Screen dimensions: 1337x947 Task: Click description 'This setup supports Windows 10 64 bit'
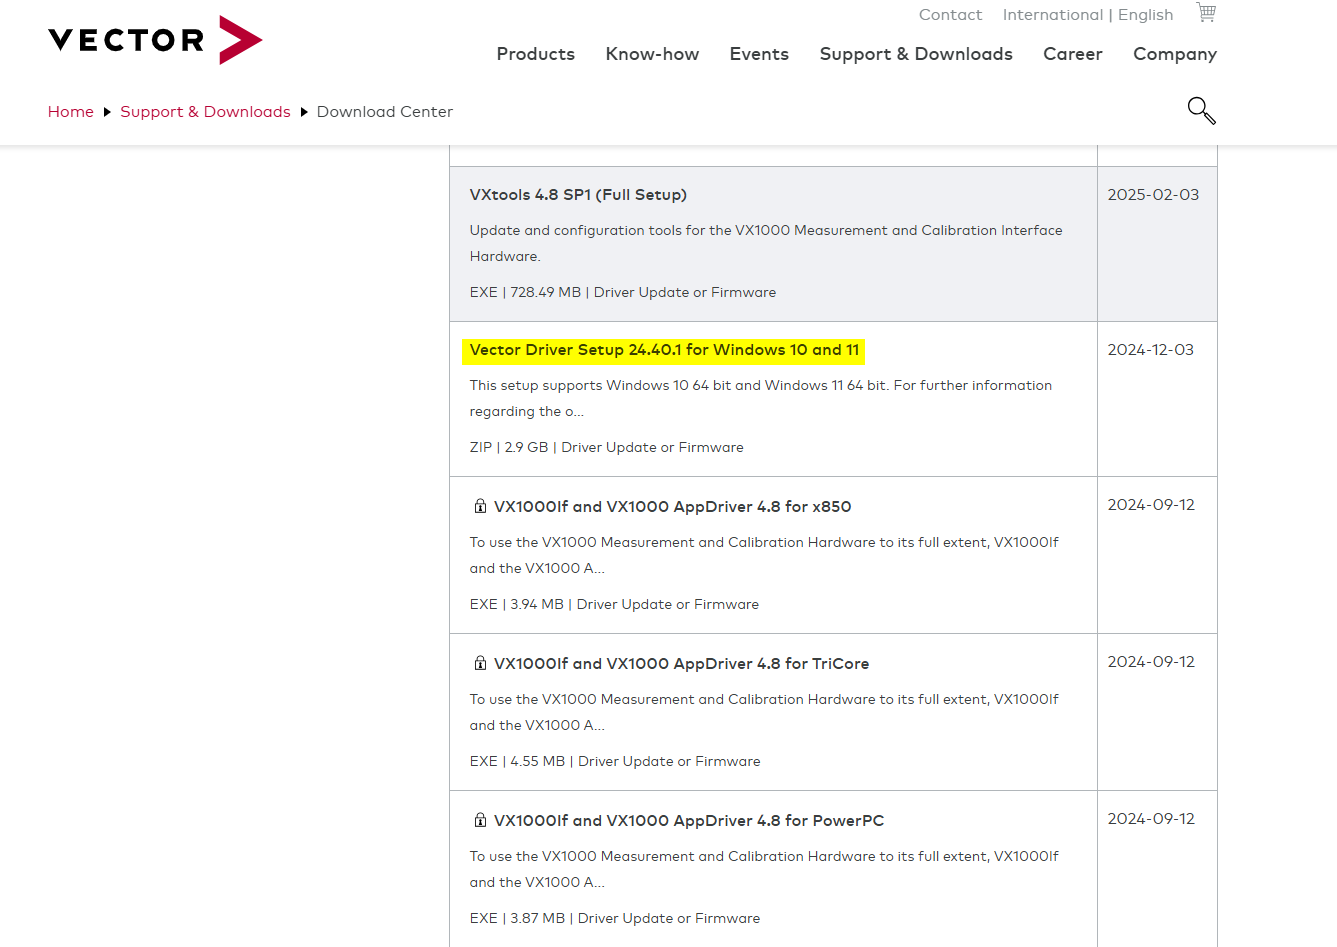tap(761, 398)
